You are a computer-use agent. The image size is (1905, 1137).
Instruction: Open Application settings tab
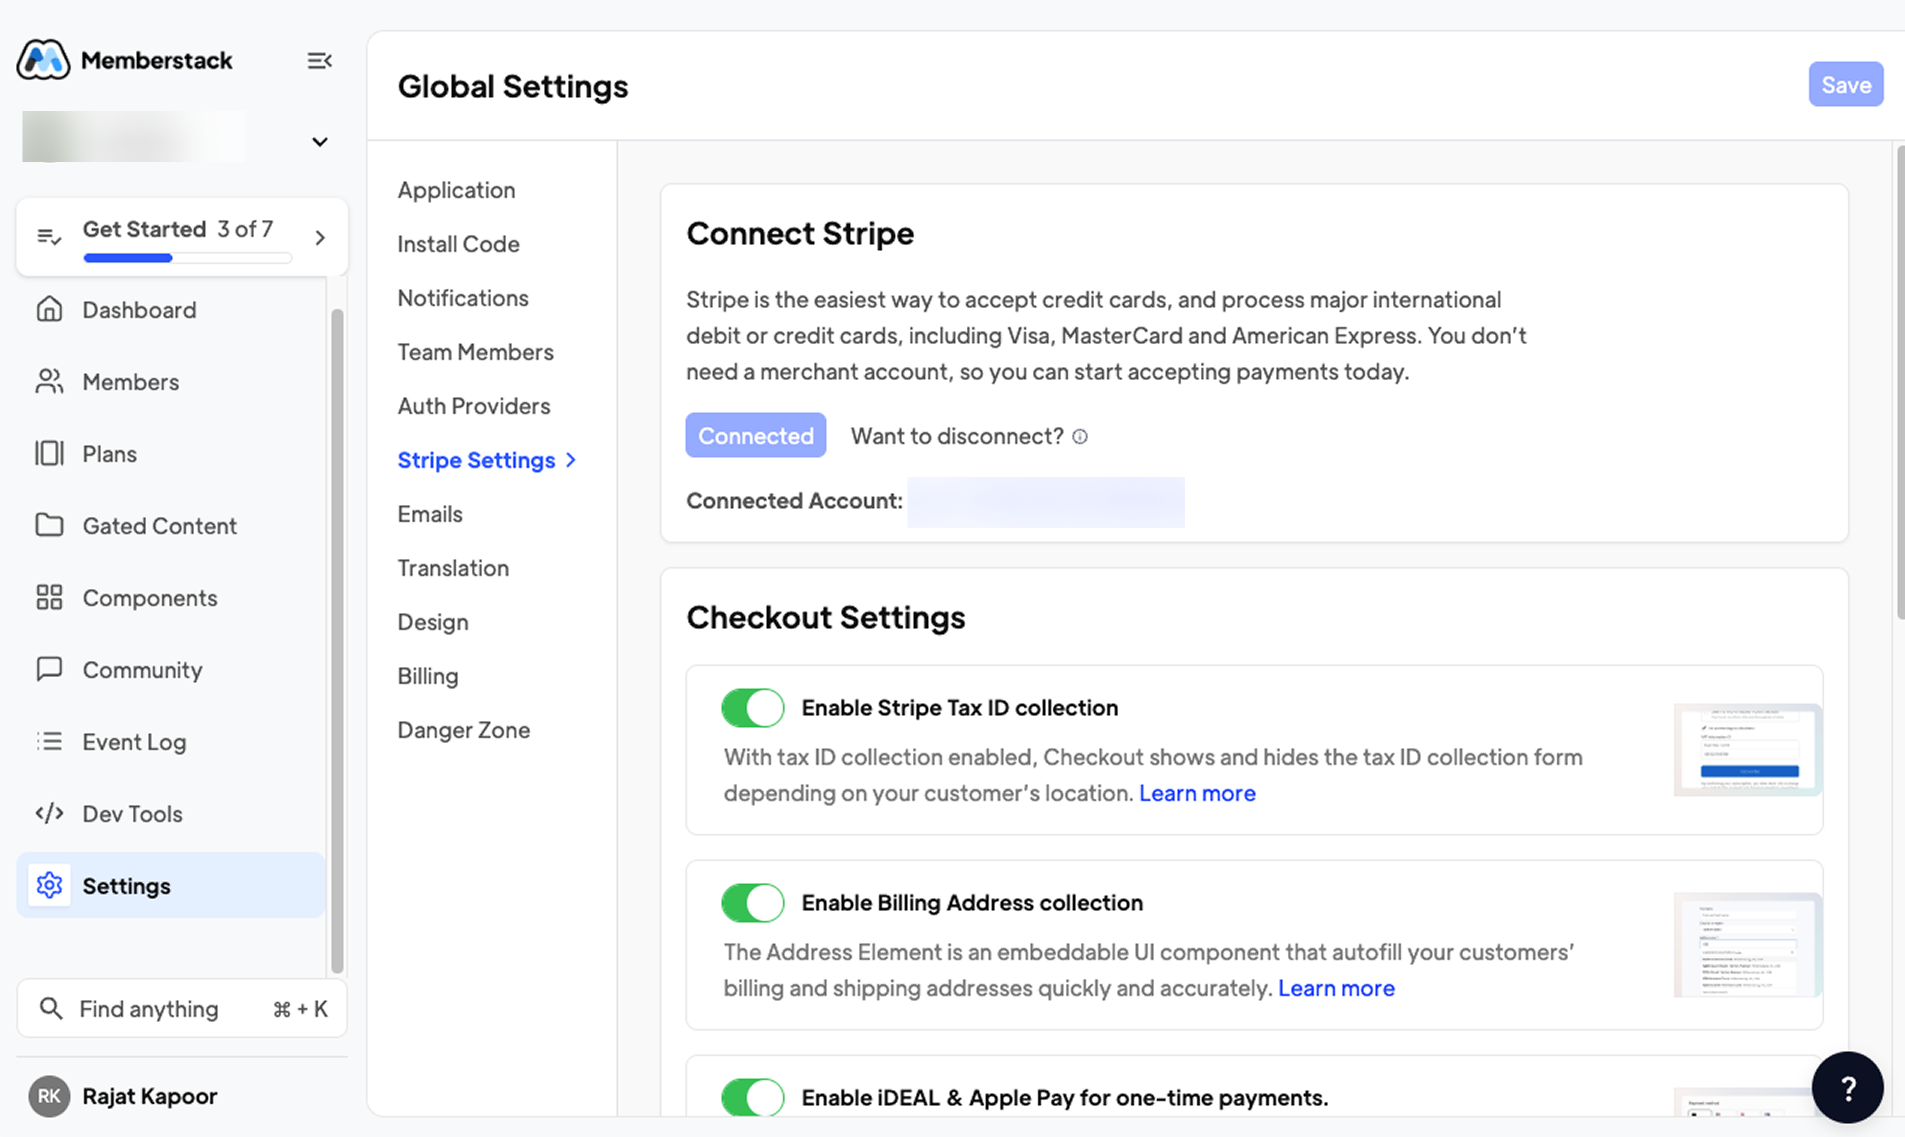(456, 190)
